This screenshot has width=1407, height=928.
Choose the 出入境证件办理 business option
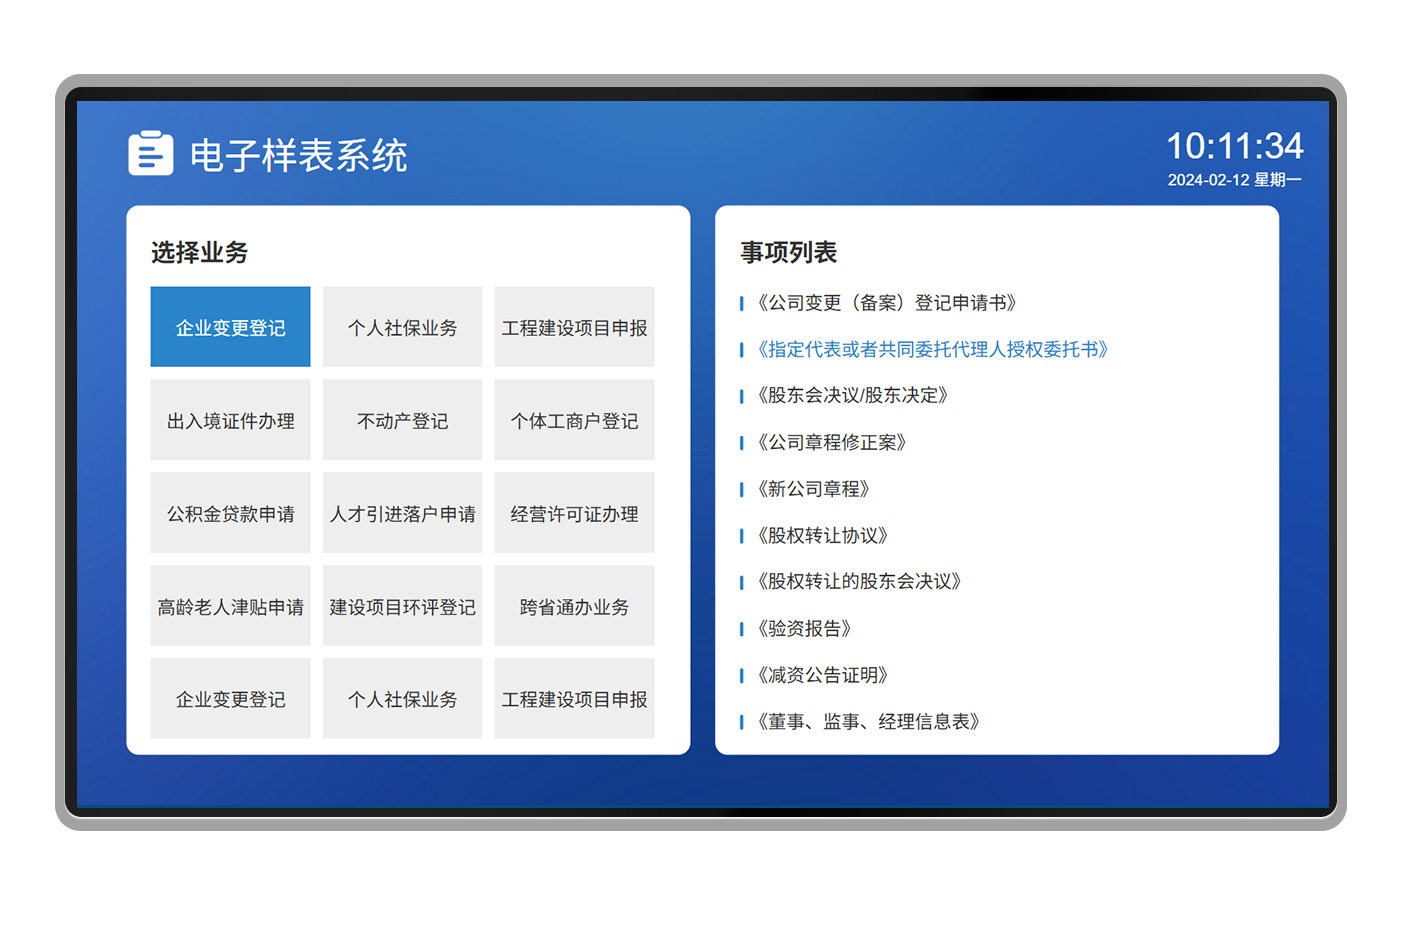point(230,421)
